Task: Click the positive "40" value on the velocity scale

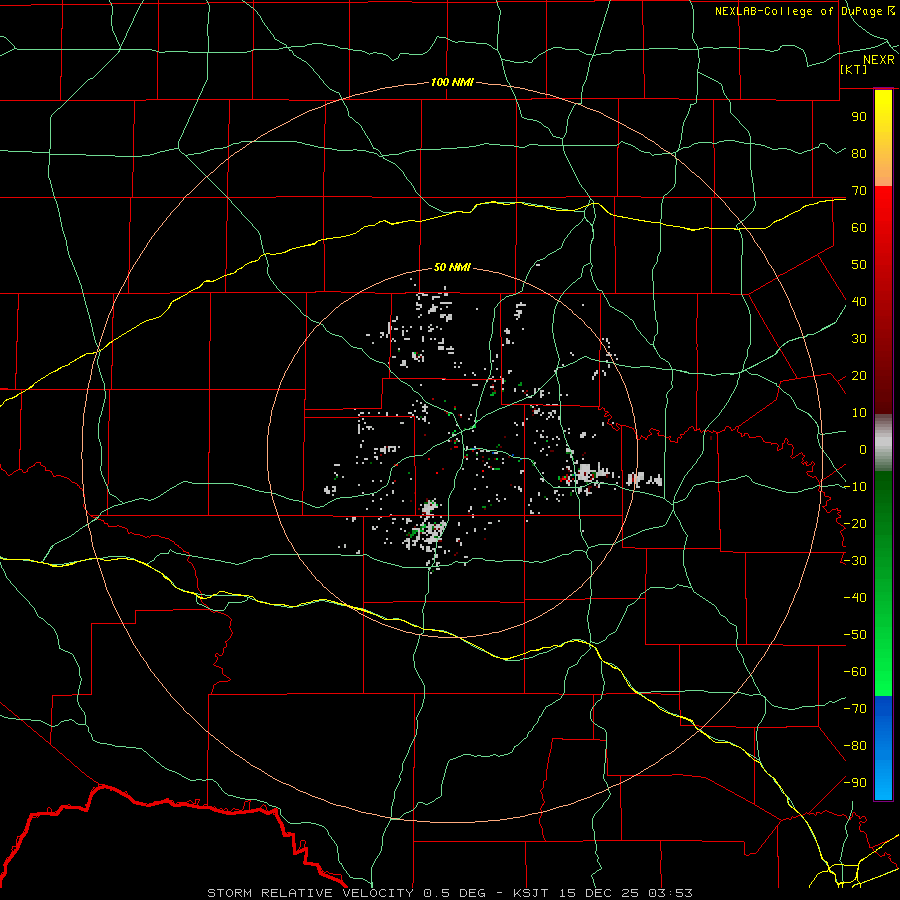Action: (859, 302)
